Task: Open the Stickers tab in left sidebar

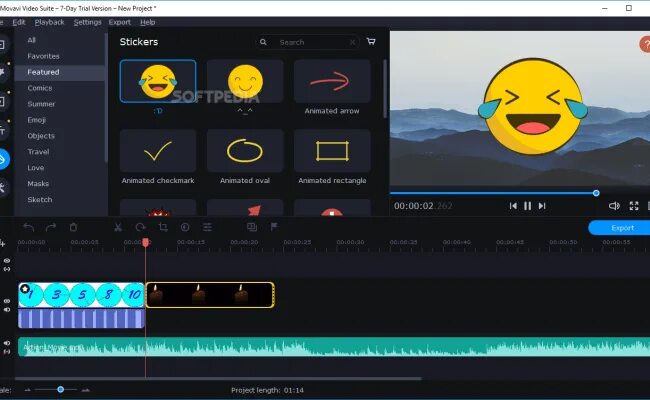Action: pyautogui.click(x=2, y=159)
